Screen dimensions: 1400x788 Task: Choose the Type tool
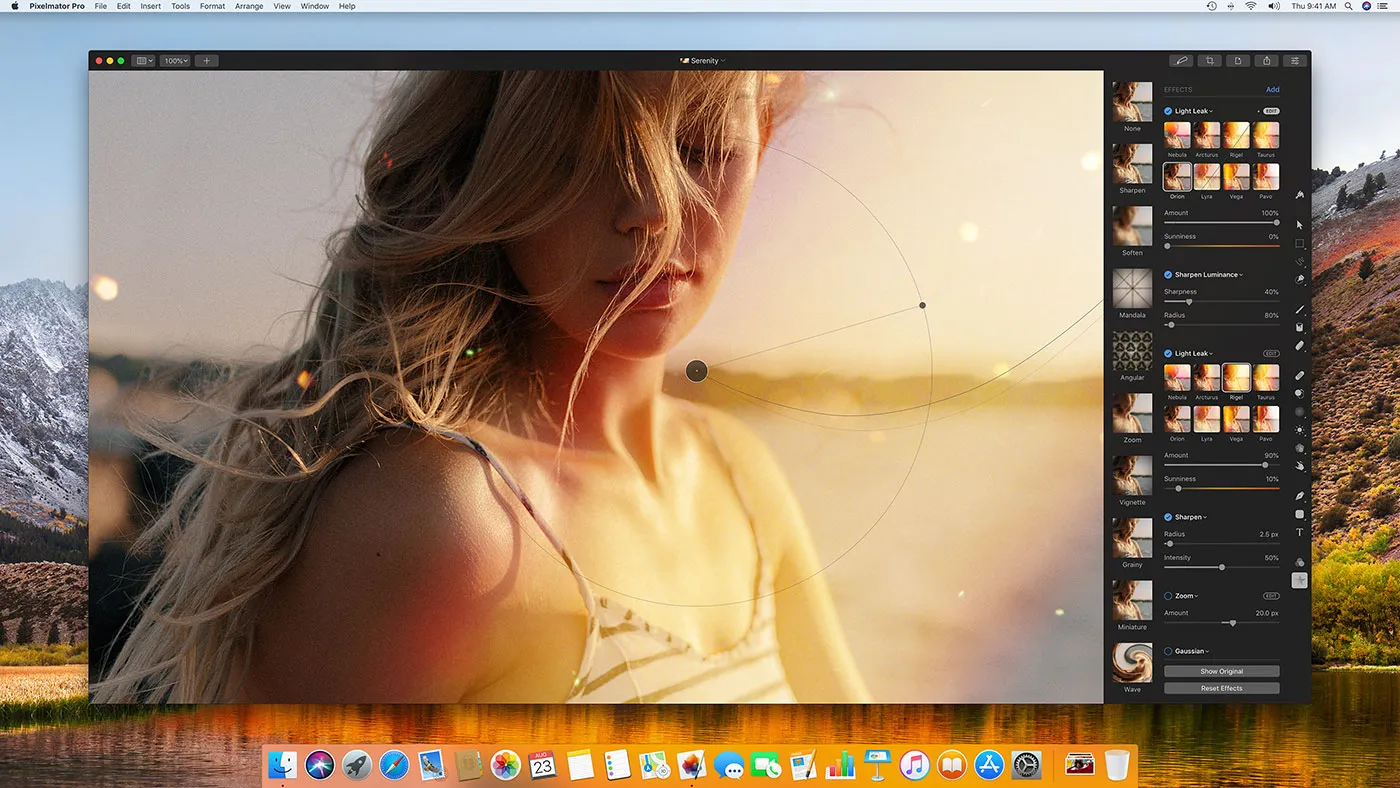(x=1299, y=531)
